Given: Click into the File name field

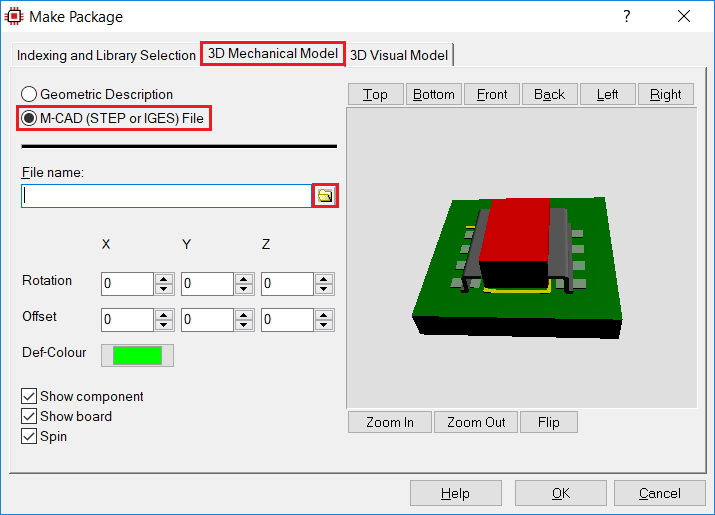Looking at the screenshot, I should 166,196.
